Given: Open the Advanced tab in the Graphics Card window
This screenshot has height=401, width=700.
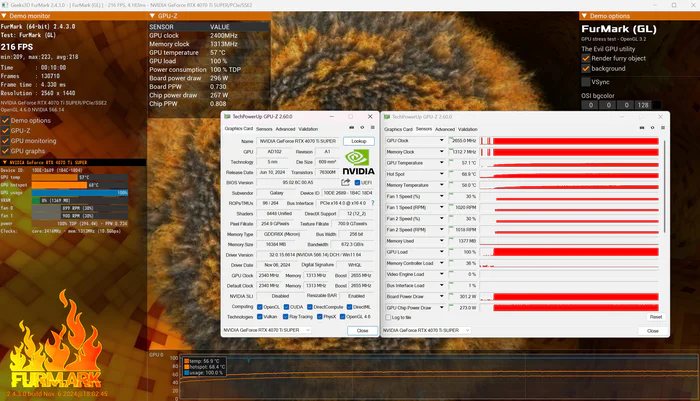Looking at the screenshot, I should pos(285,129).
